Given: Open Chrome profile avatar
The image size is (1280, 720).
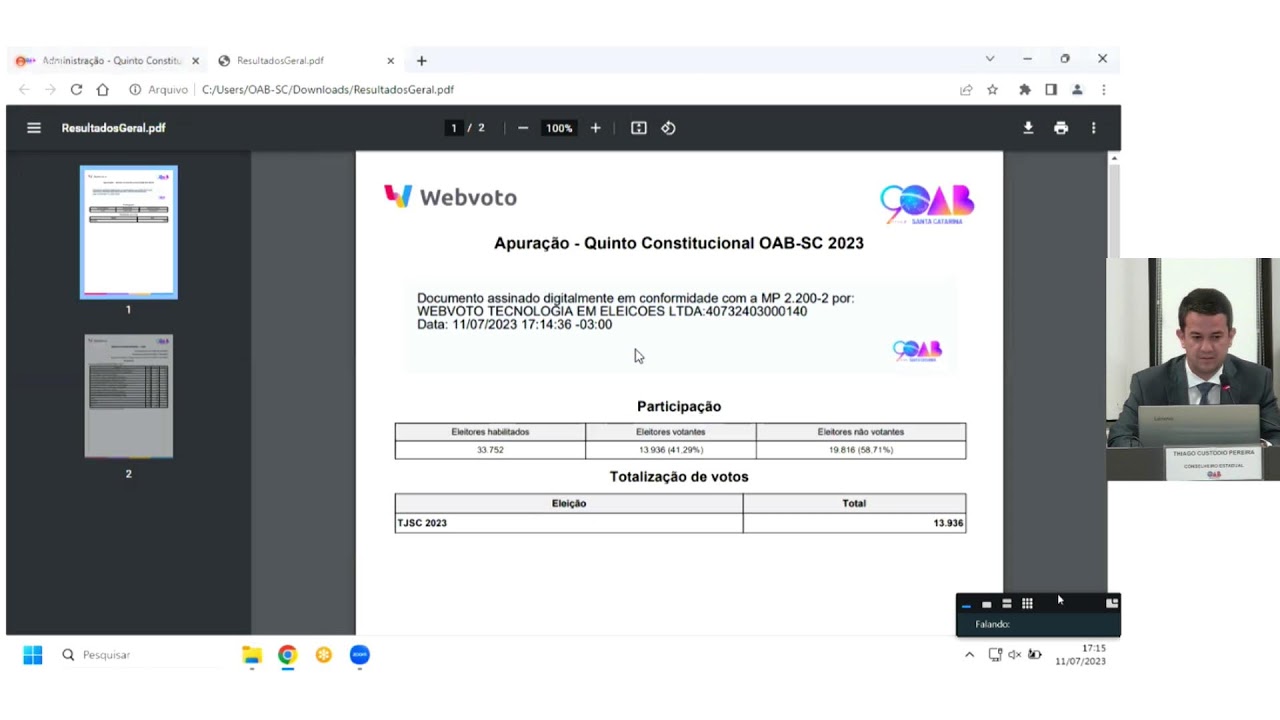Looking at the screenshot, I should [1077, 89].
